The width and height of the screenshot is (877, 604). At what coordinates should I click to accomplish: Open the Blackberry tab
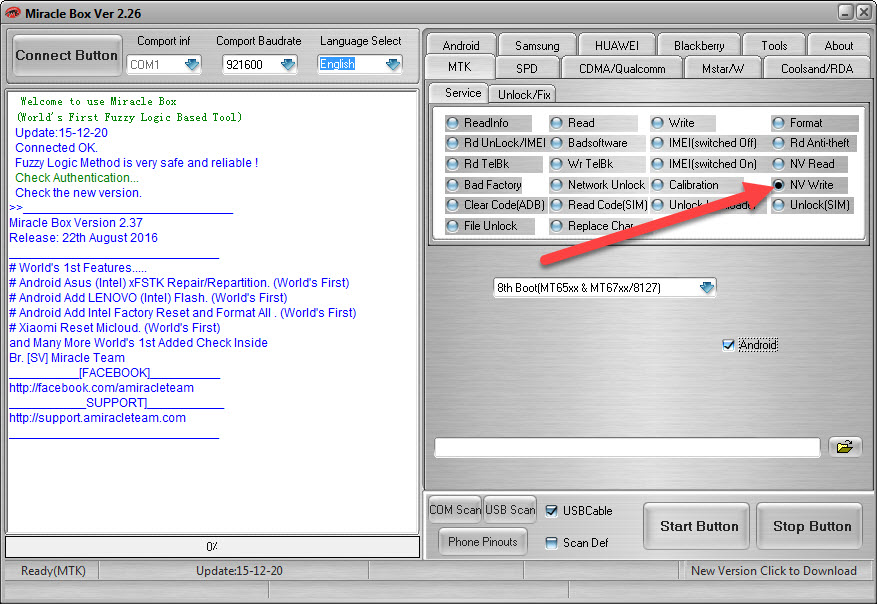pos(699,46)
